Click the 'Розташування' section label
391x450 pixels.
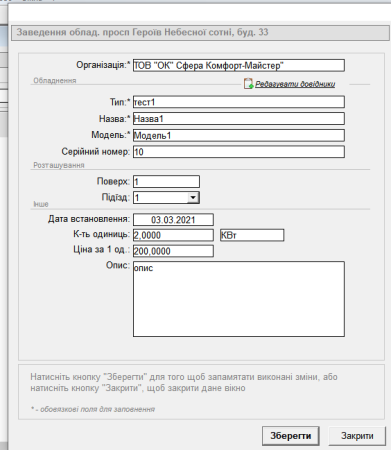pos(59,165)
